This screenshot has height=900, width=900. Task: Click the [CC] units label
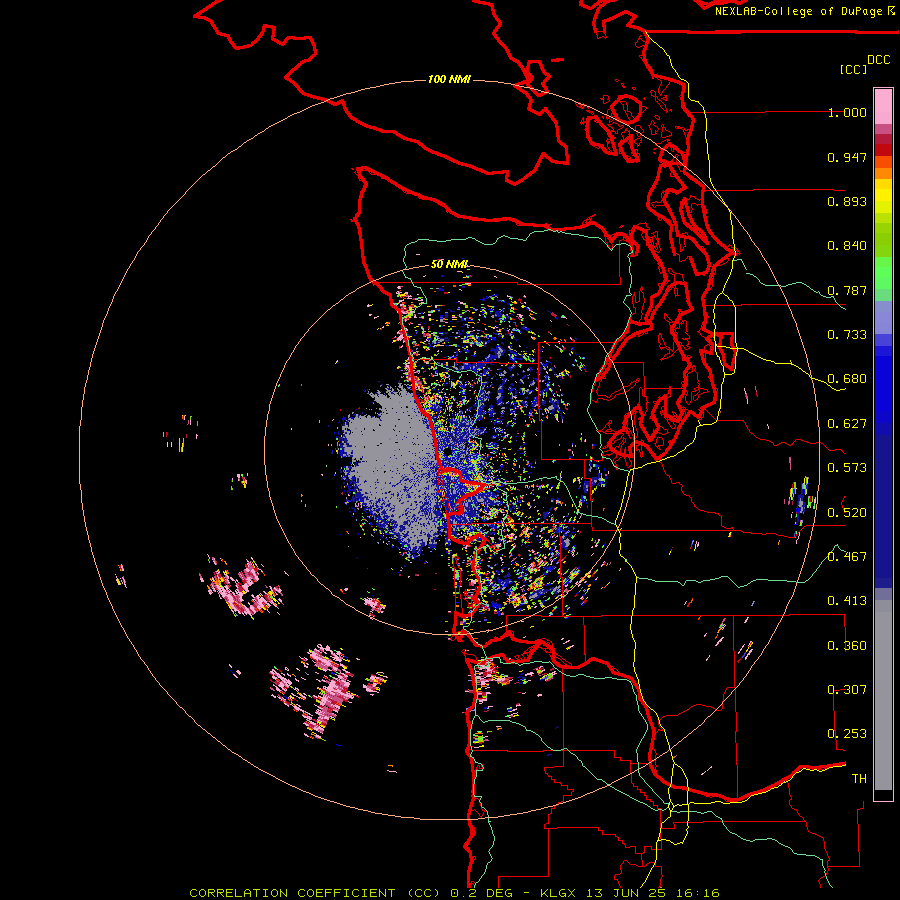click(x=853, y=69)
